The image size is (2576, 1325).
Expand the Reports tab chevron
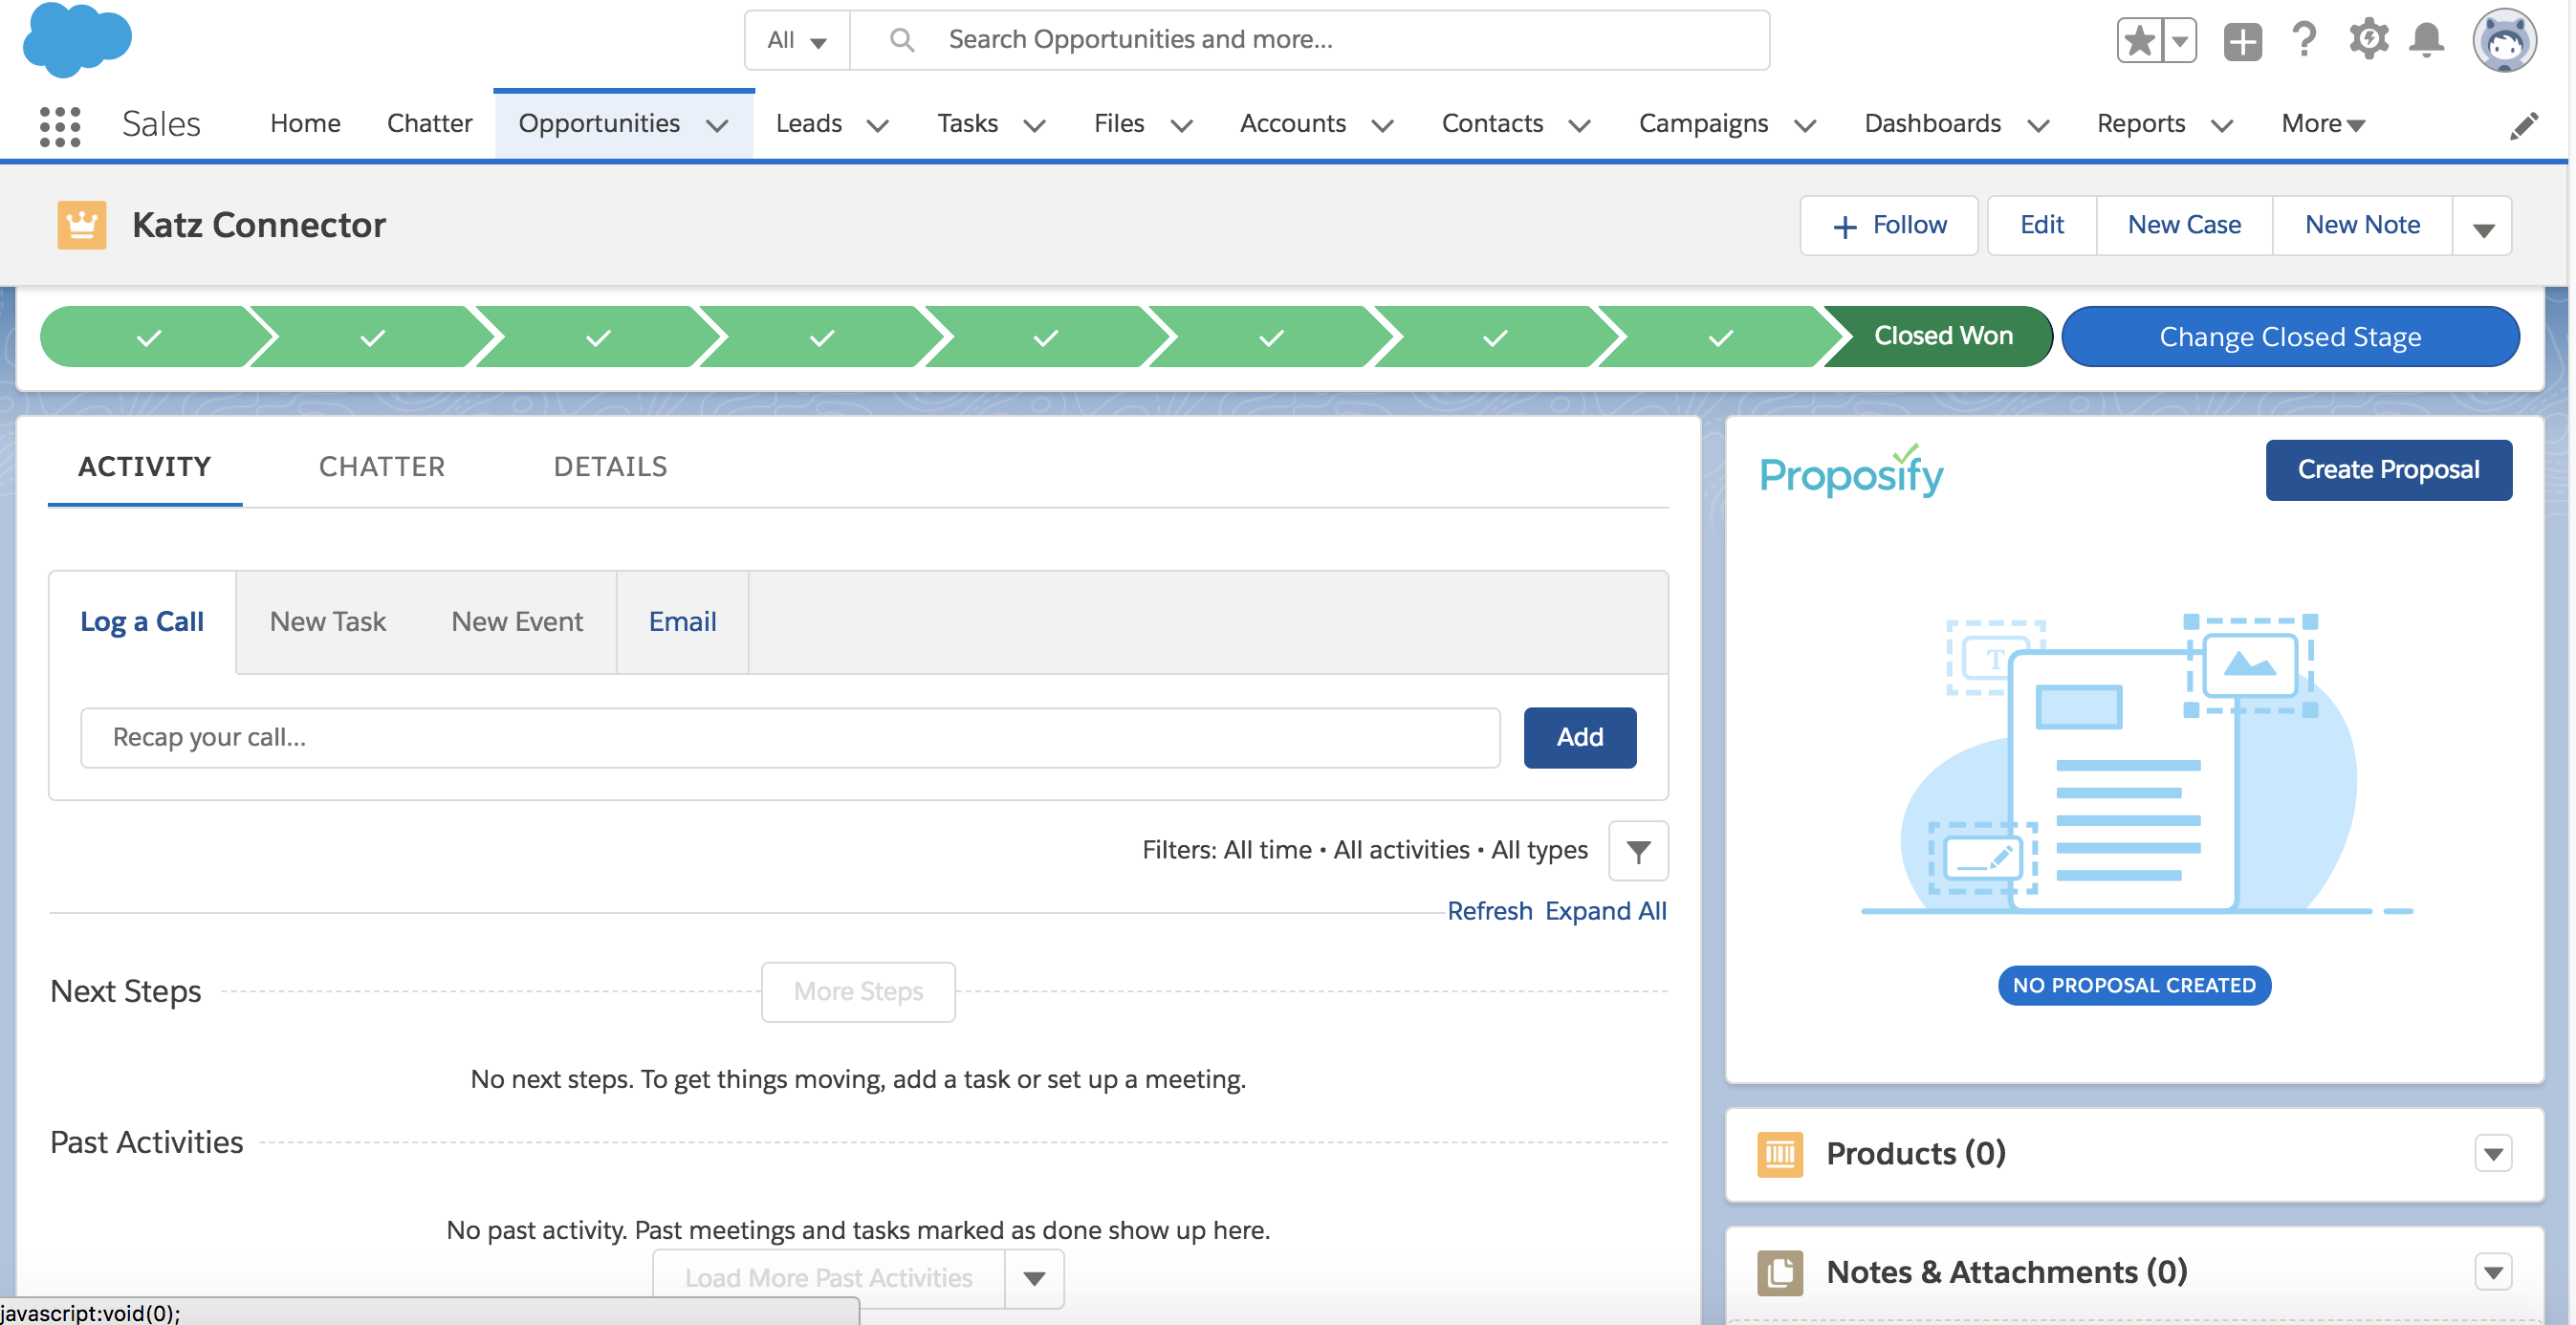tap(2222, 125)
